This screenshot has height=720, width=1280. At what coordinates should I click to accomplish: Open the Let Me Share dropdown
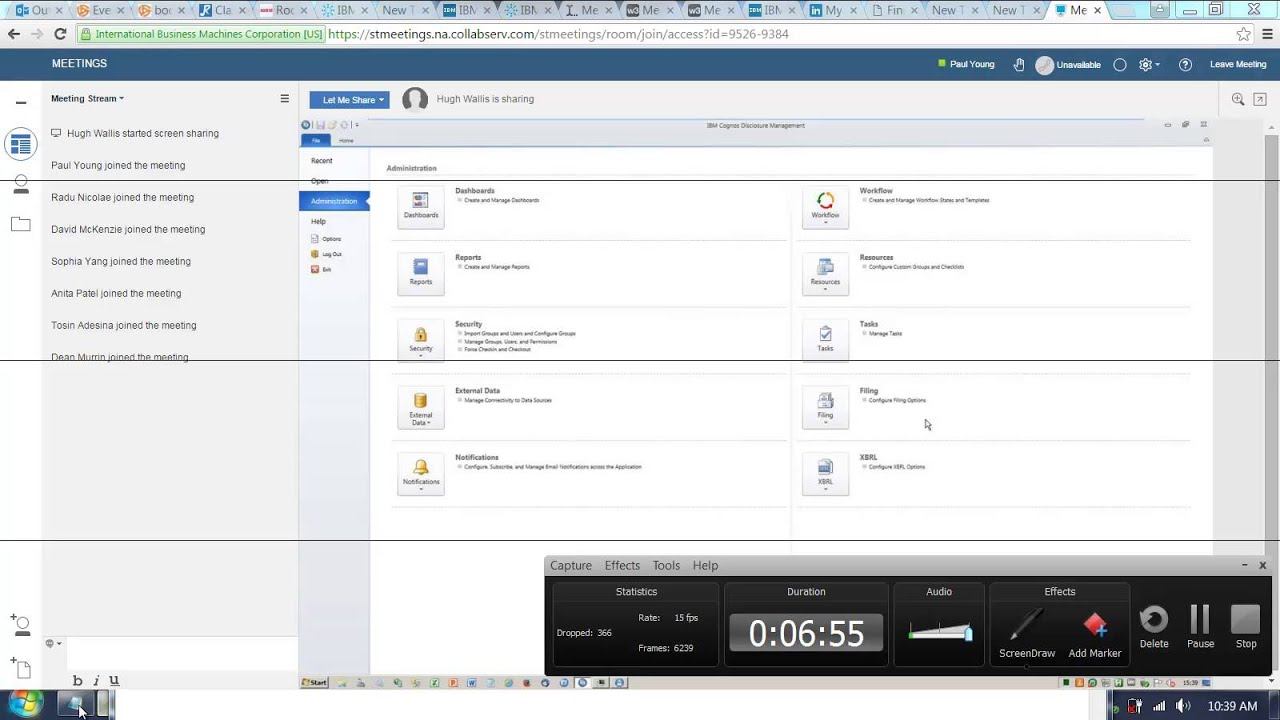coord(349,100)
